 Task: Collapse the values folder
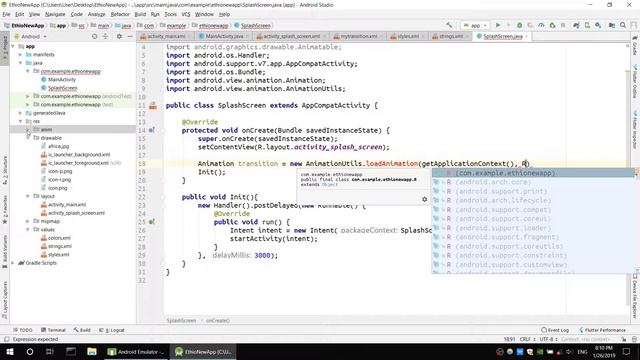(28, 229)
